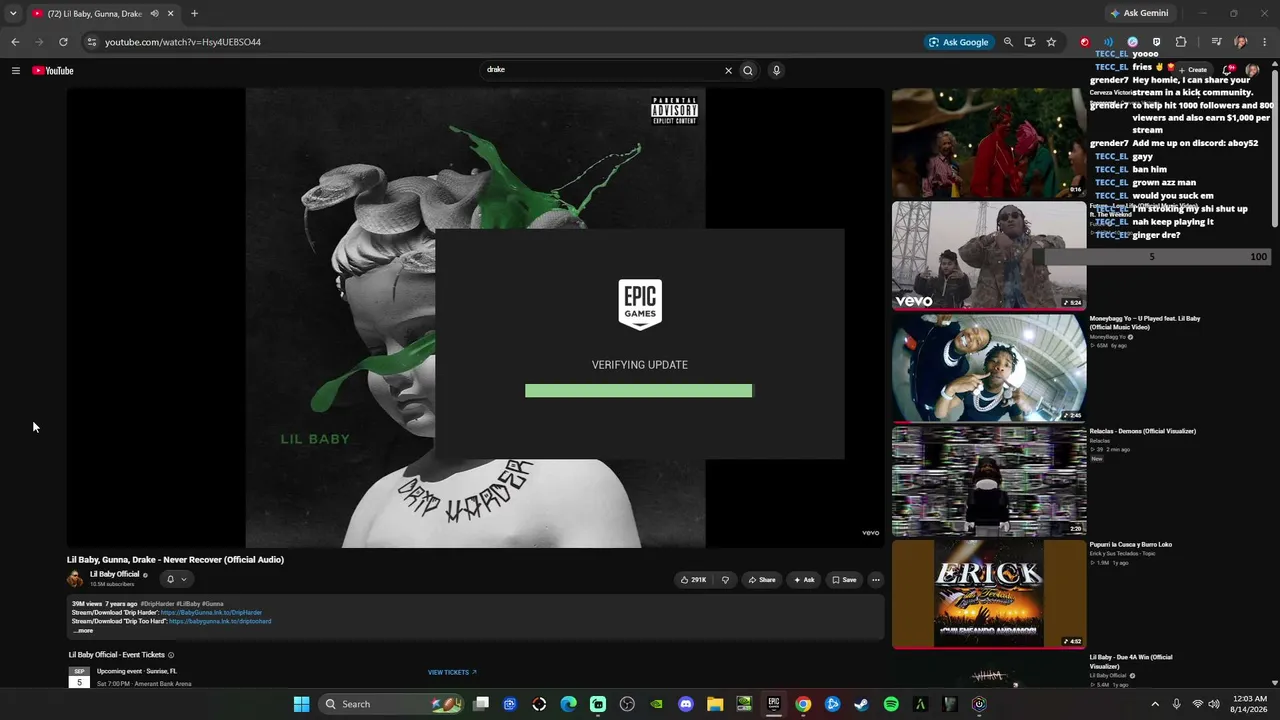
Task: Install this page as an app
Action: 1029,42
